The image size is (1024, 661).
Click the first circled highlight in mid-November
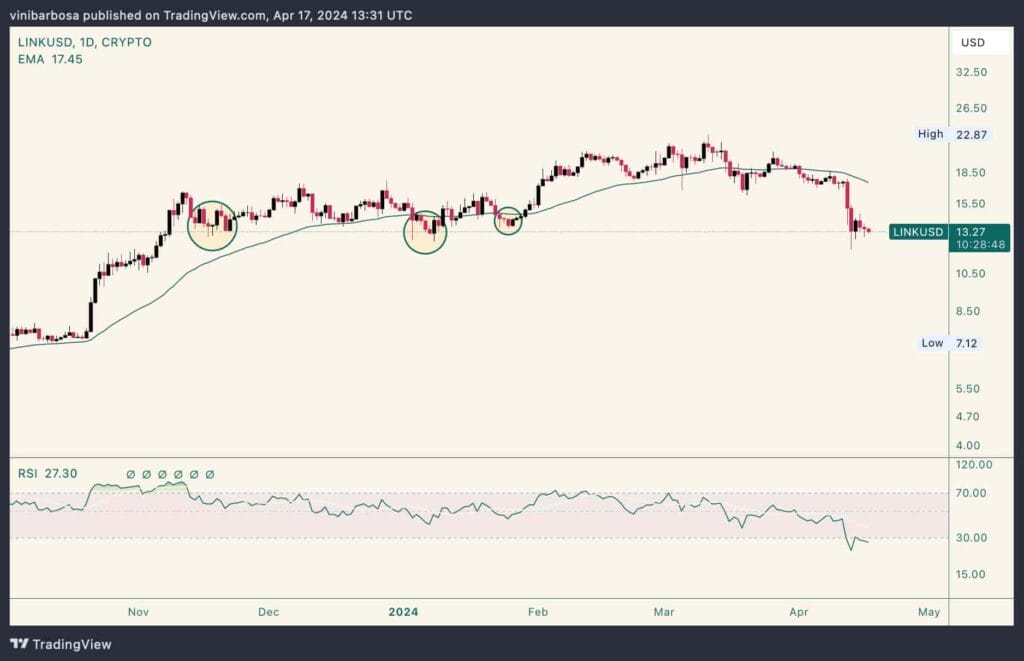pyautogui.click(x=212, y=225)
